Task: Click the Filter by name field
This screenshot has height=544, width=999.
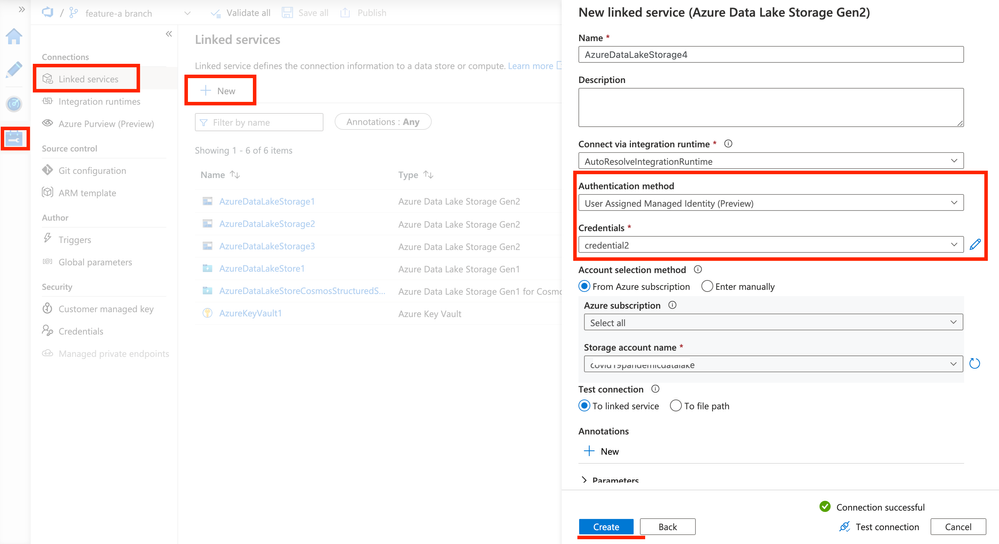Action: [x=259, y=122]
